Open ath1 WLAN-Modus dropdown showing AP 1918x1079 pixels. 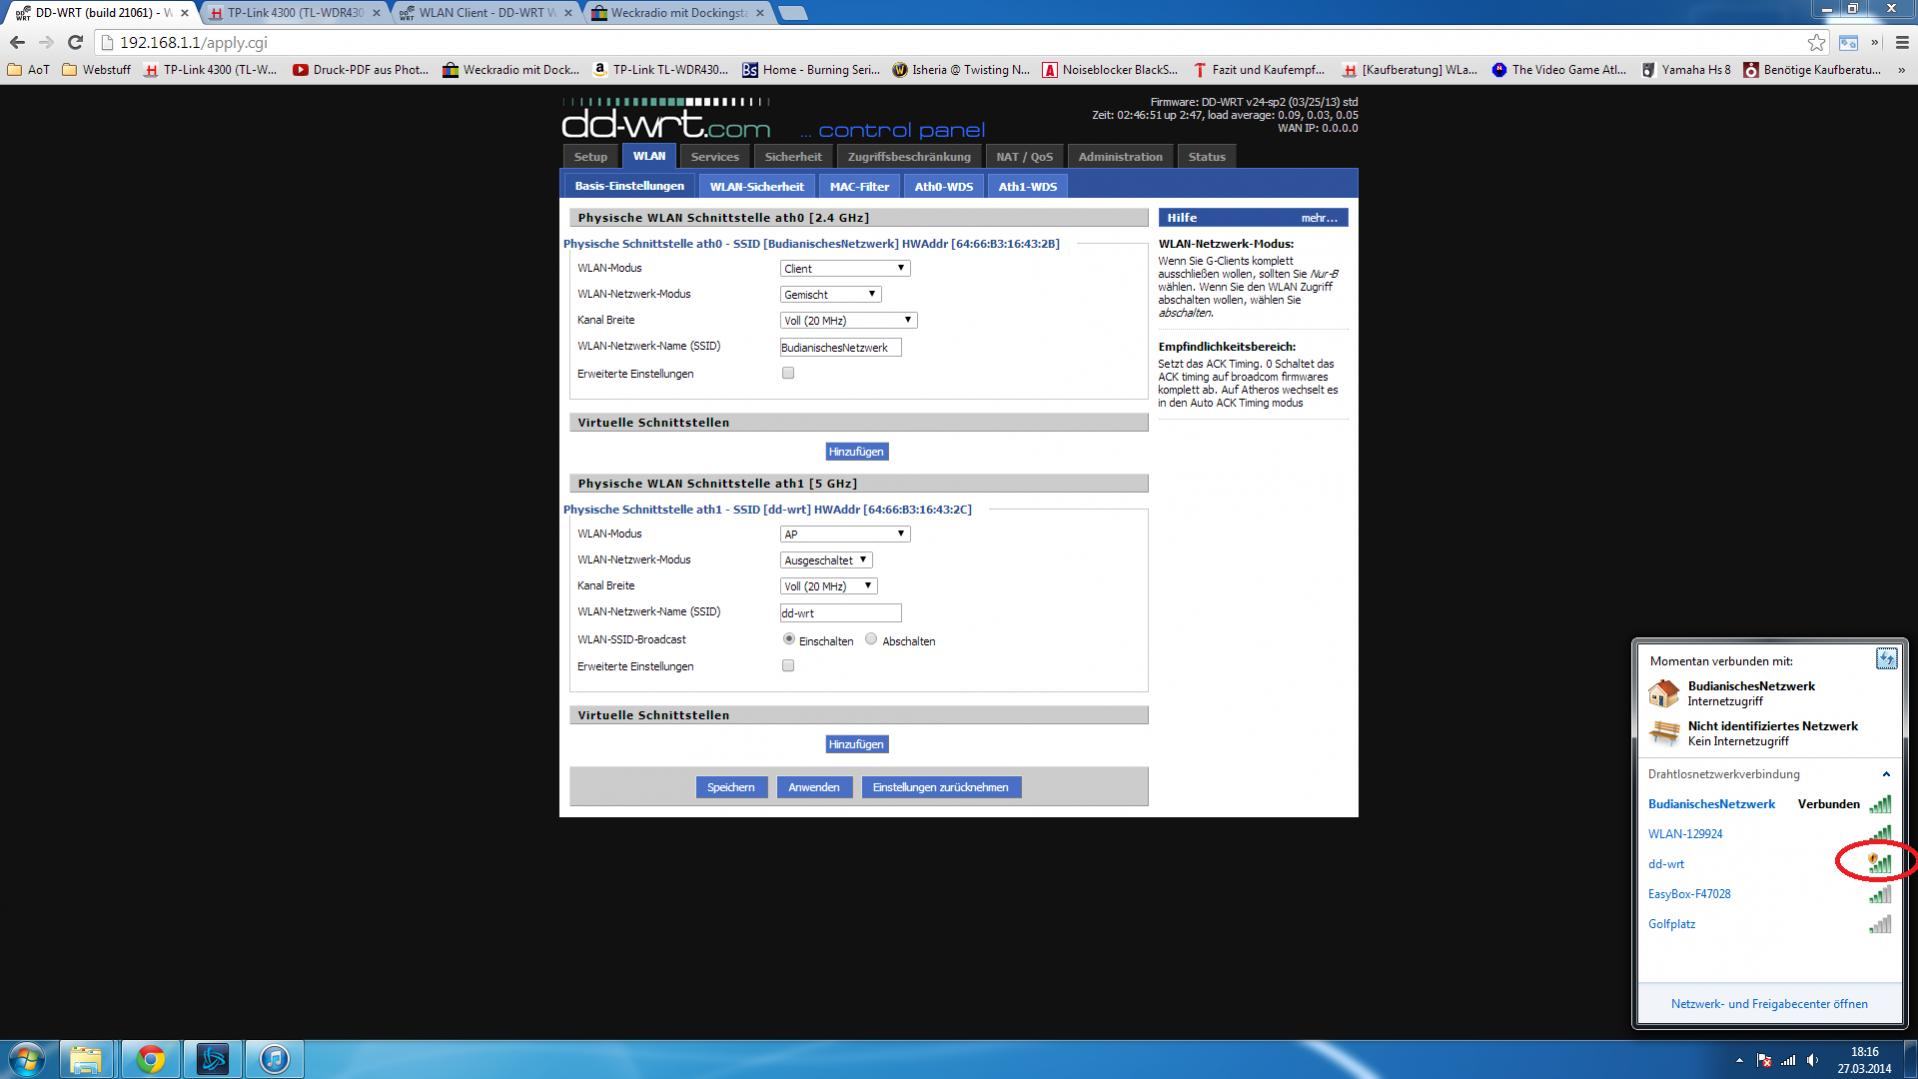[x=845, y=534]
